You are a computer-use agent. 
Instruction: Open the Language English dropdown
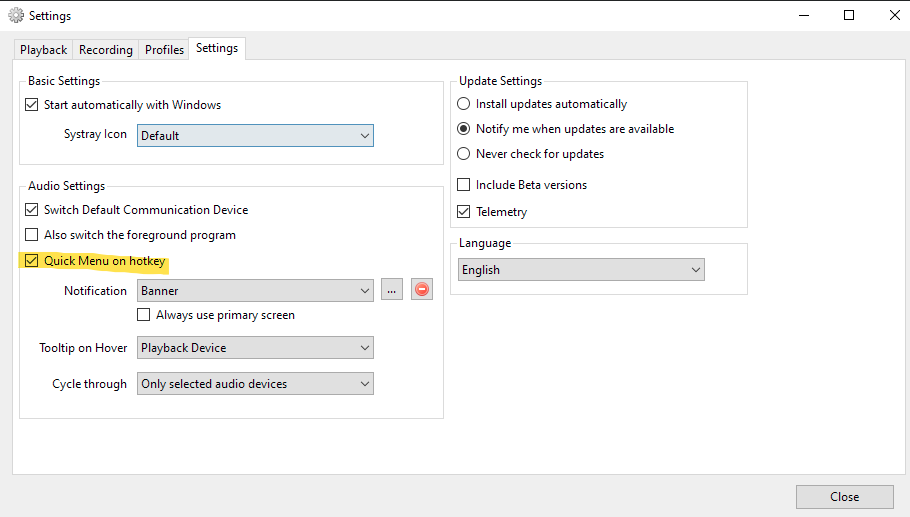coord(581,270)
